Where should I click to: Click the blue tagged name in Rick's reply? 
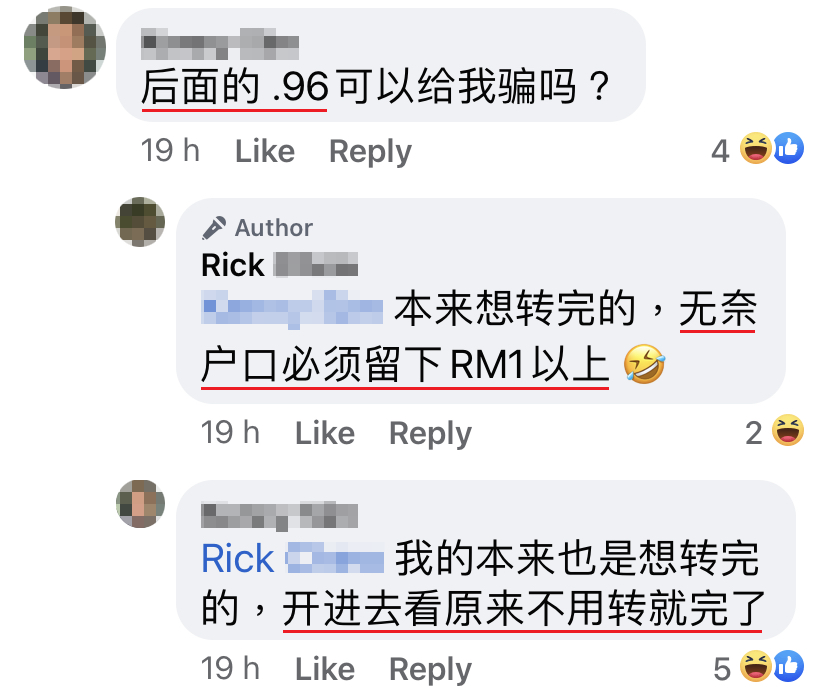292,309
